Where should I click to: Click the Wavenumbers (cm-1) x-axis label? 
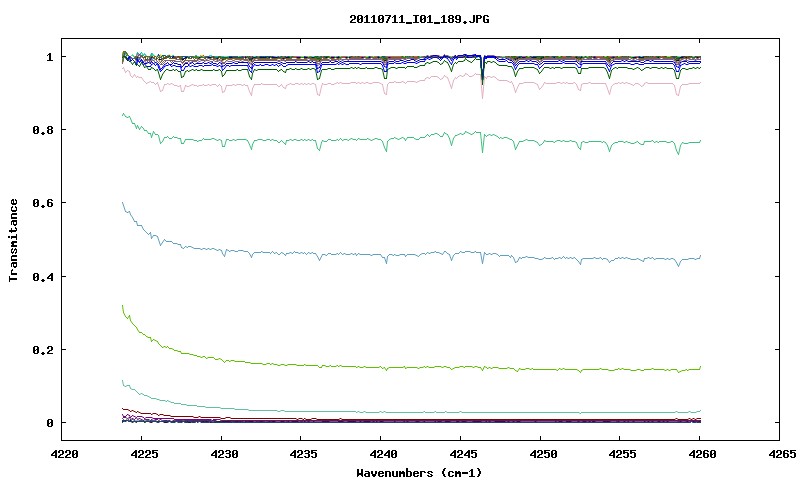click(x=419, y=473)
